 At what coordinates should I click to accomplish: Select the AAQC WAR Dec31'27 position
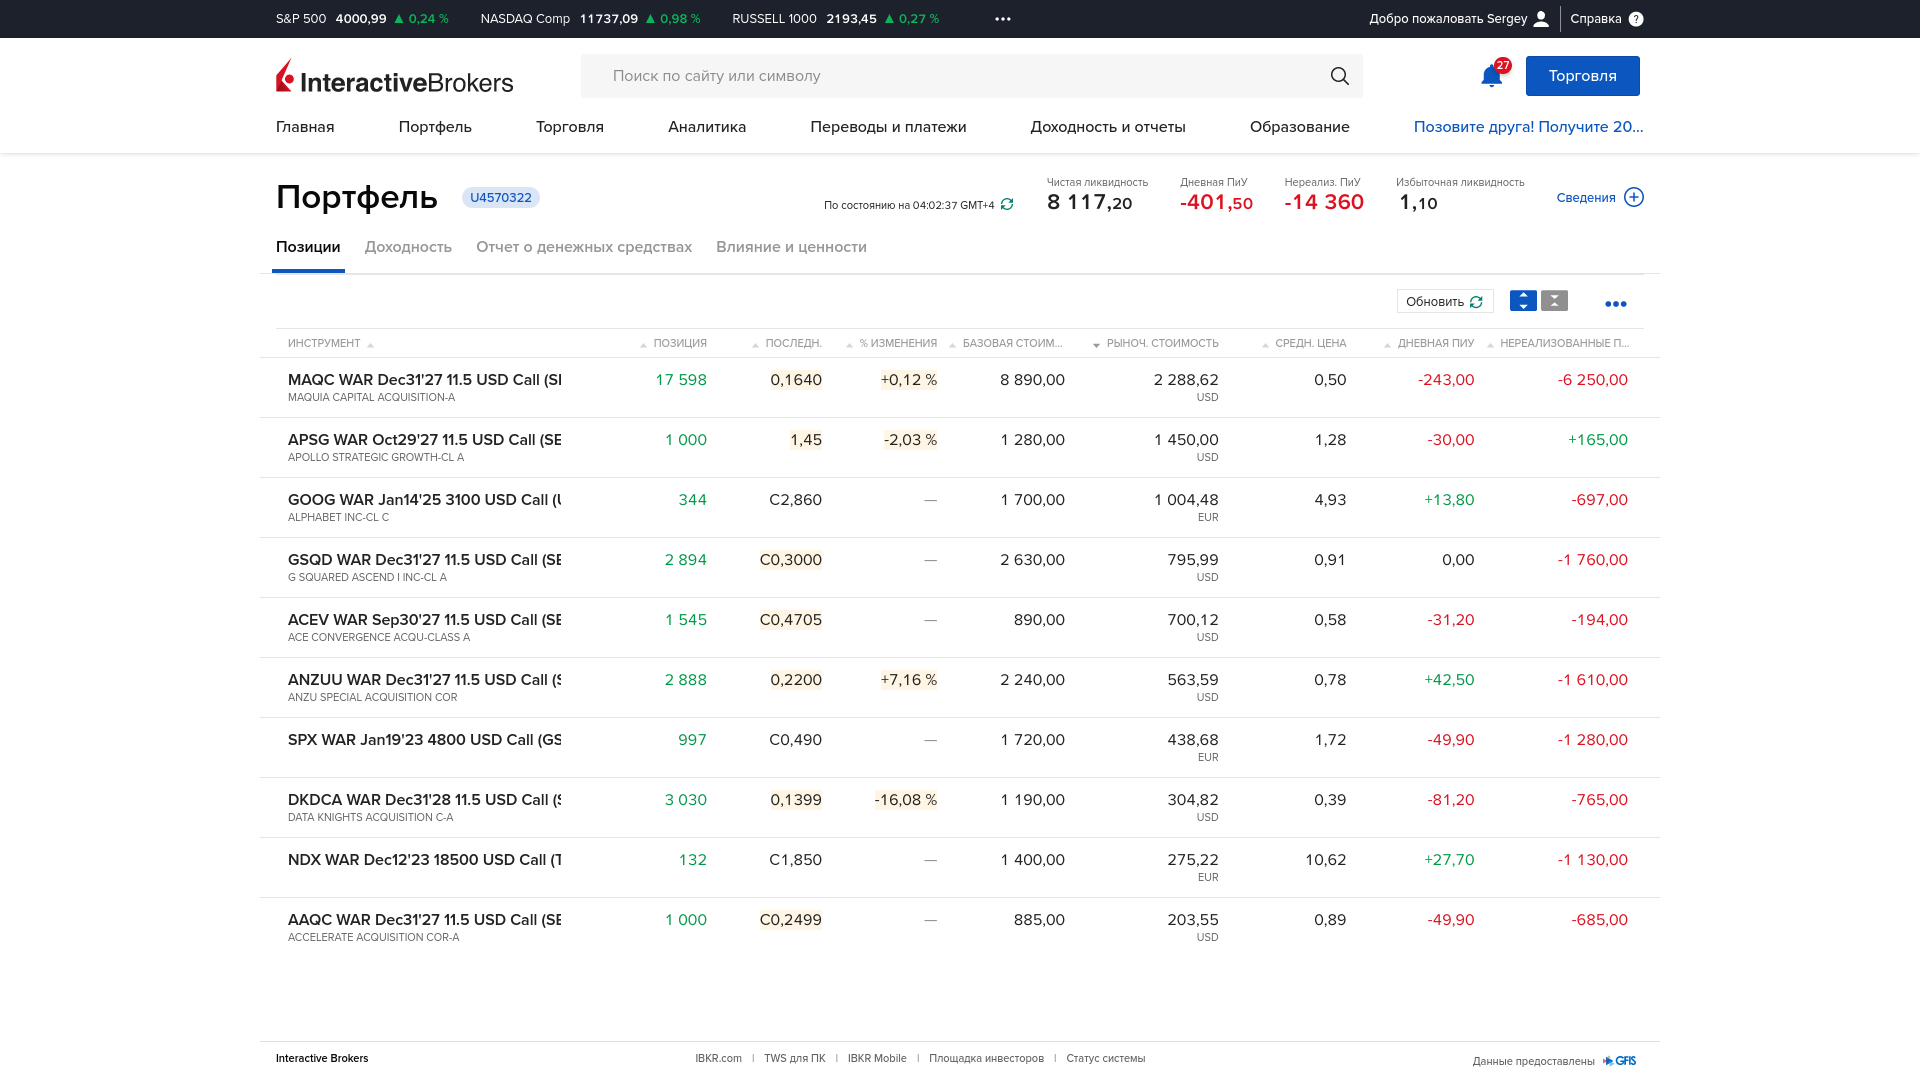(960, 928)
